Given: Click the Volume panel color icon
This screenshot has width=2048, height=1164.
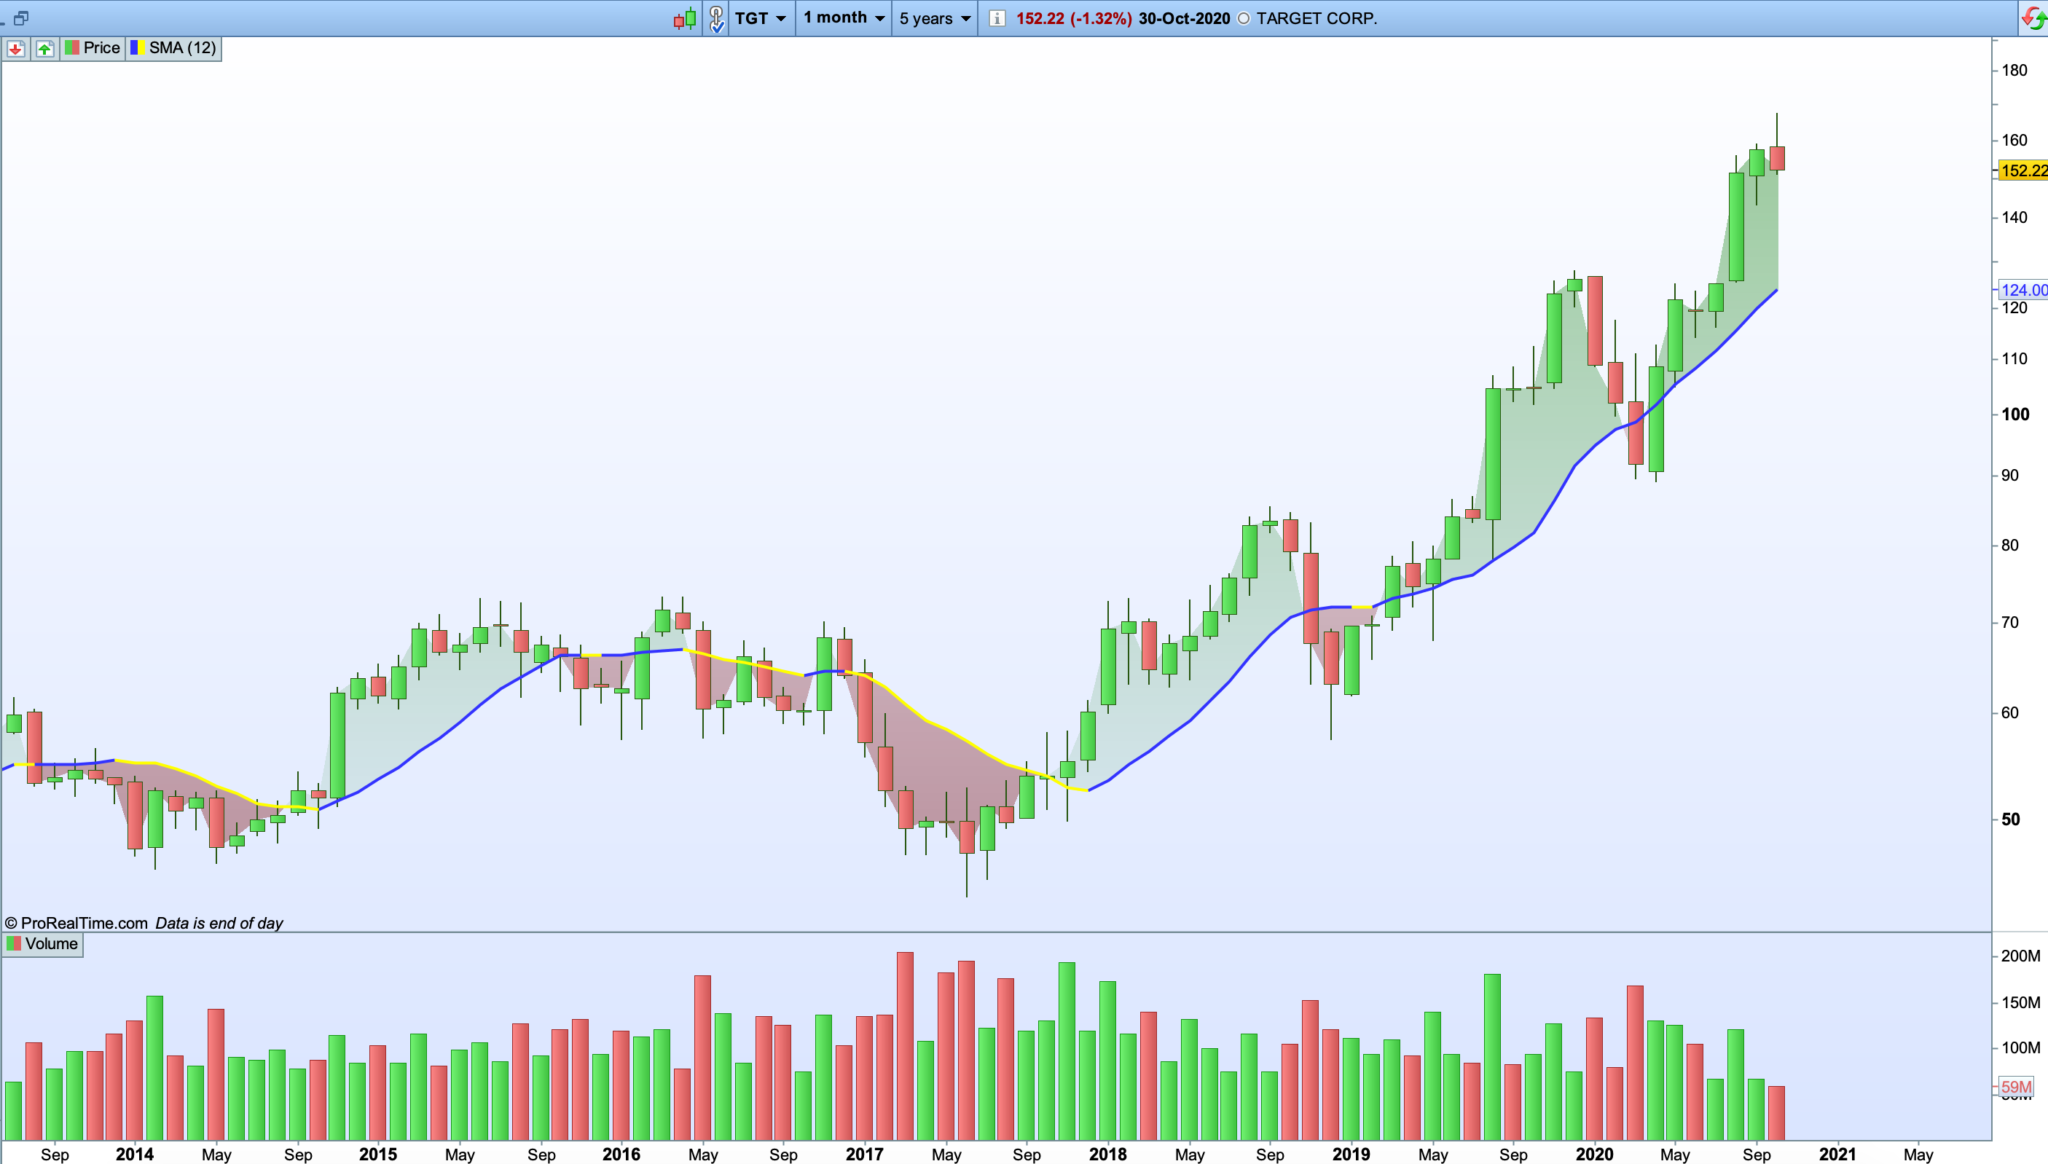Looking at the screenshot, I should click(x=14, y=944).
